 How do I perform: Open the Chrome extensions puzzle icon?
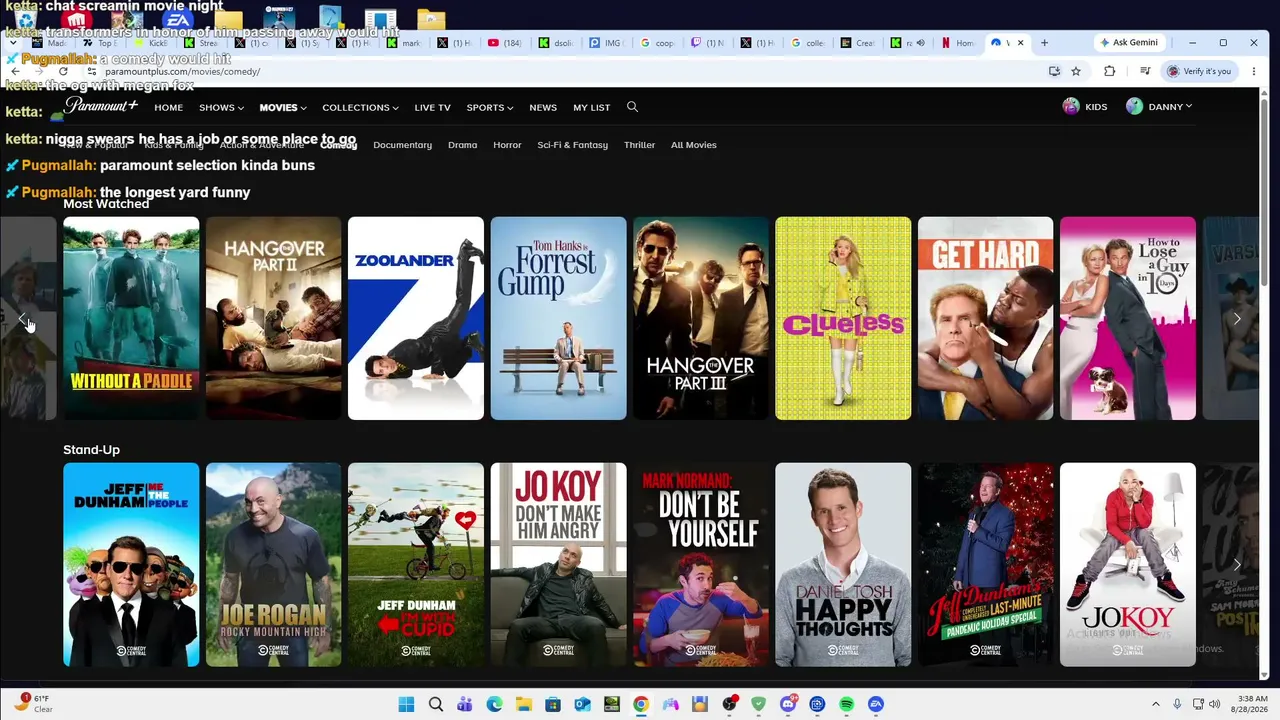[x=1109, y=71]
